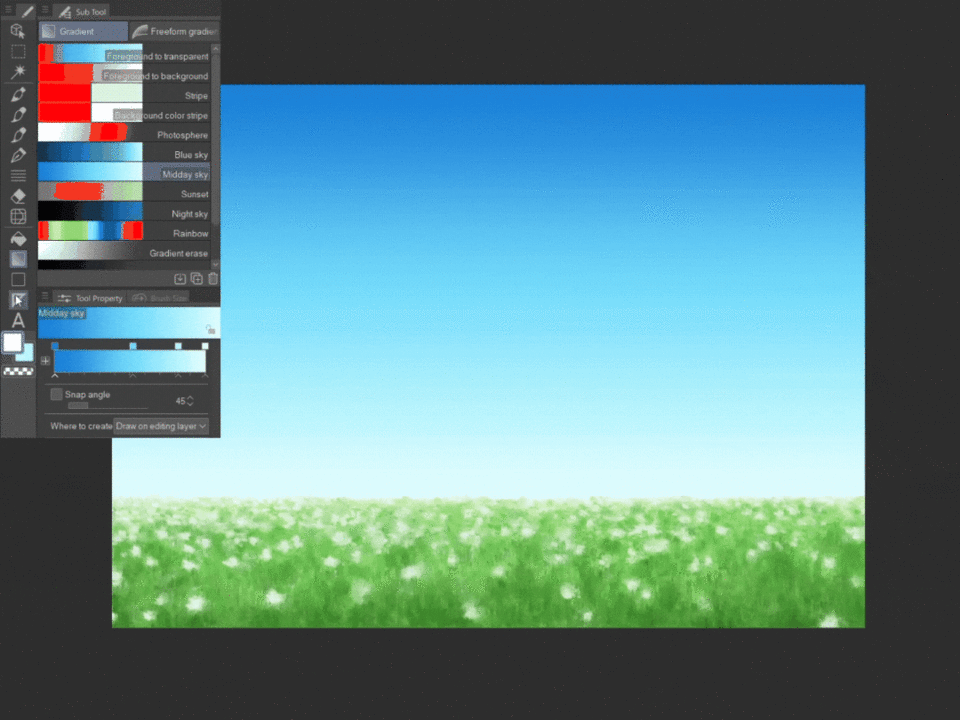
Task: Choose the Stripe gradient
Action: pos(124,93)
